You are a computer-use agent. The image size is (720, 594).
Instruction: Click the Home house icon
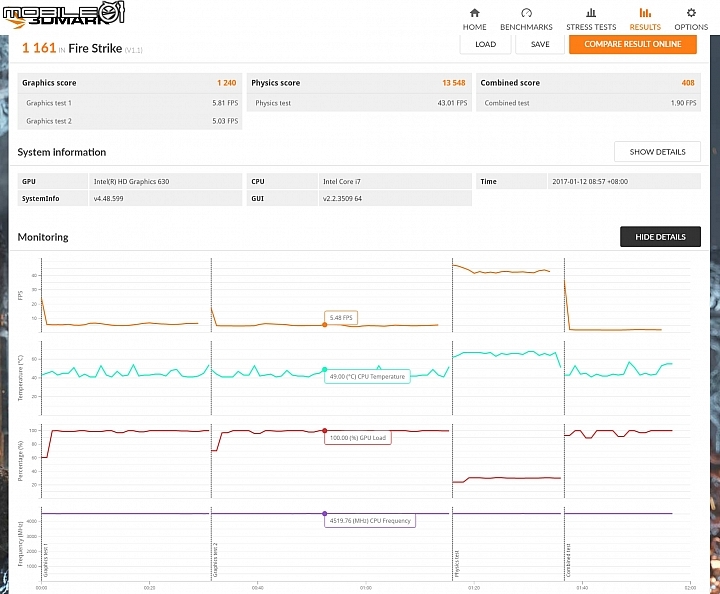tap(475, 12)
